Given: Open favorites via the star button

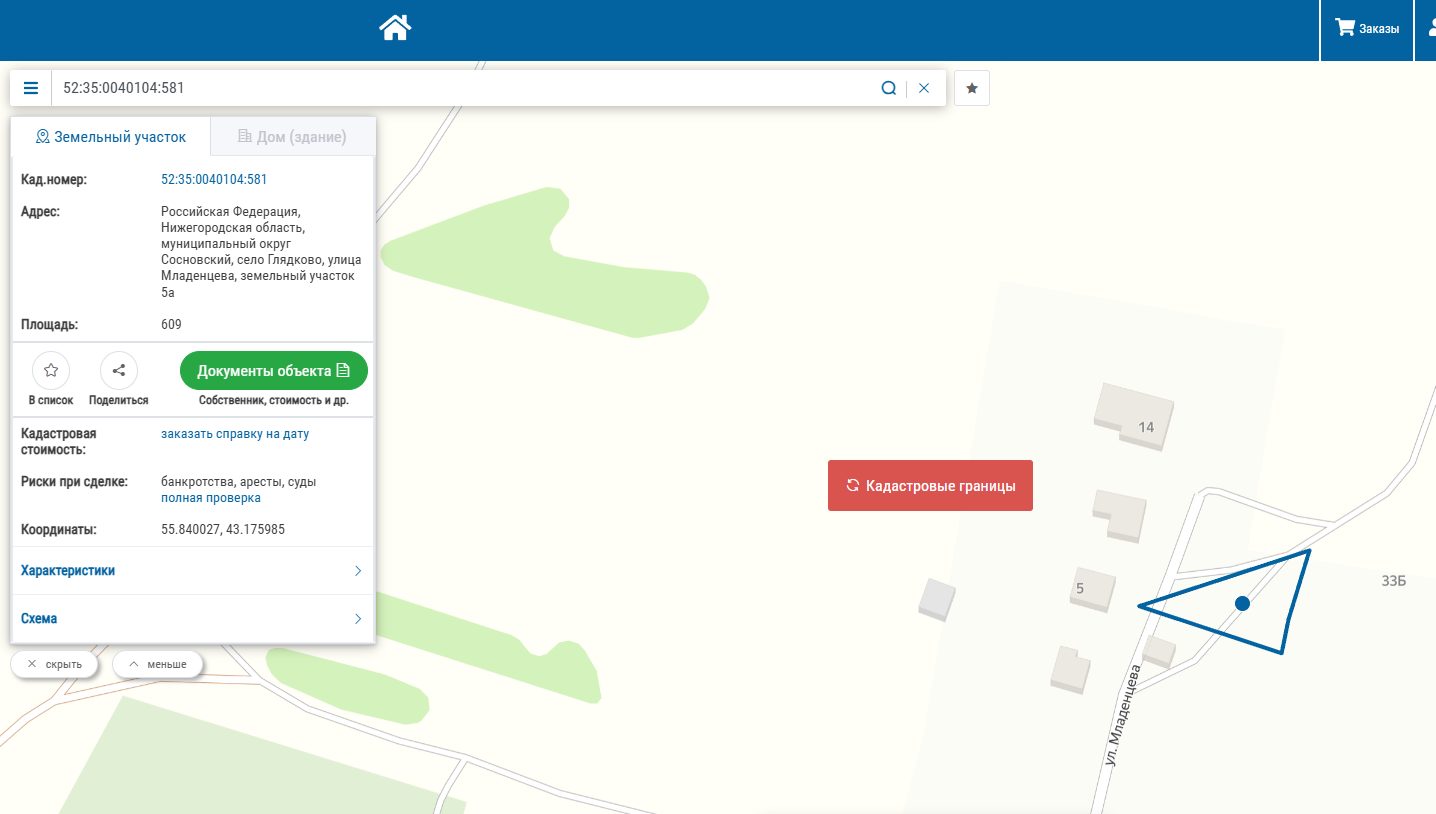Looking at the screenshot, I should point(972,88).
